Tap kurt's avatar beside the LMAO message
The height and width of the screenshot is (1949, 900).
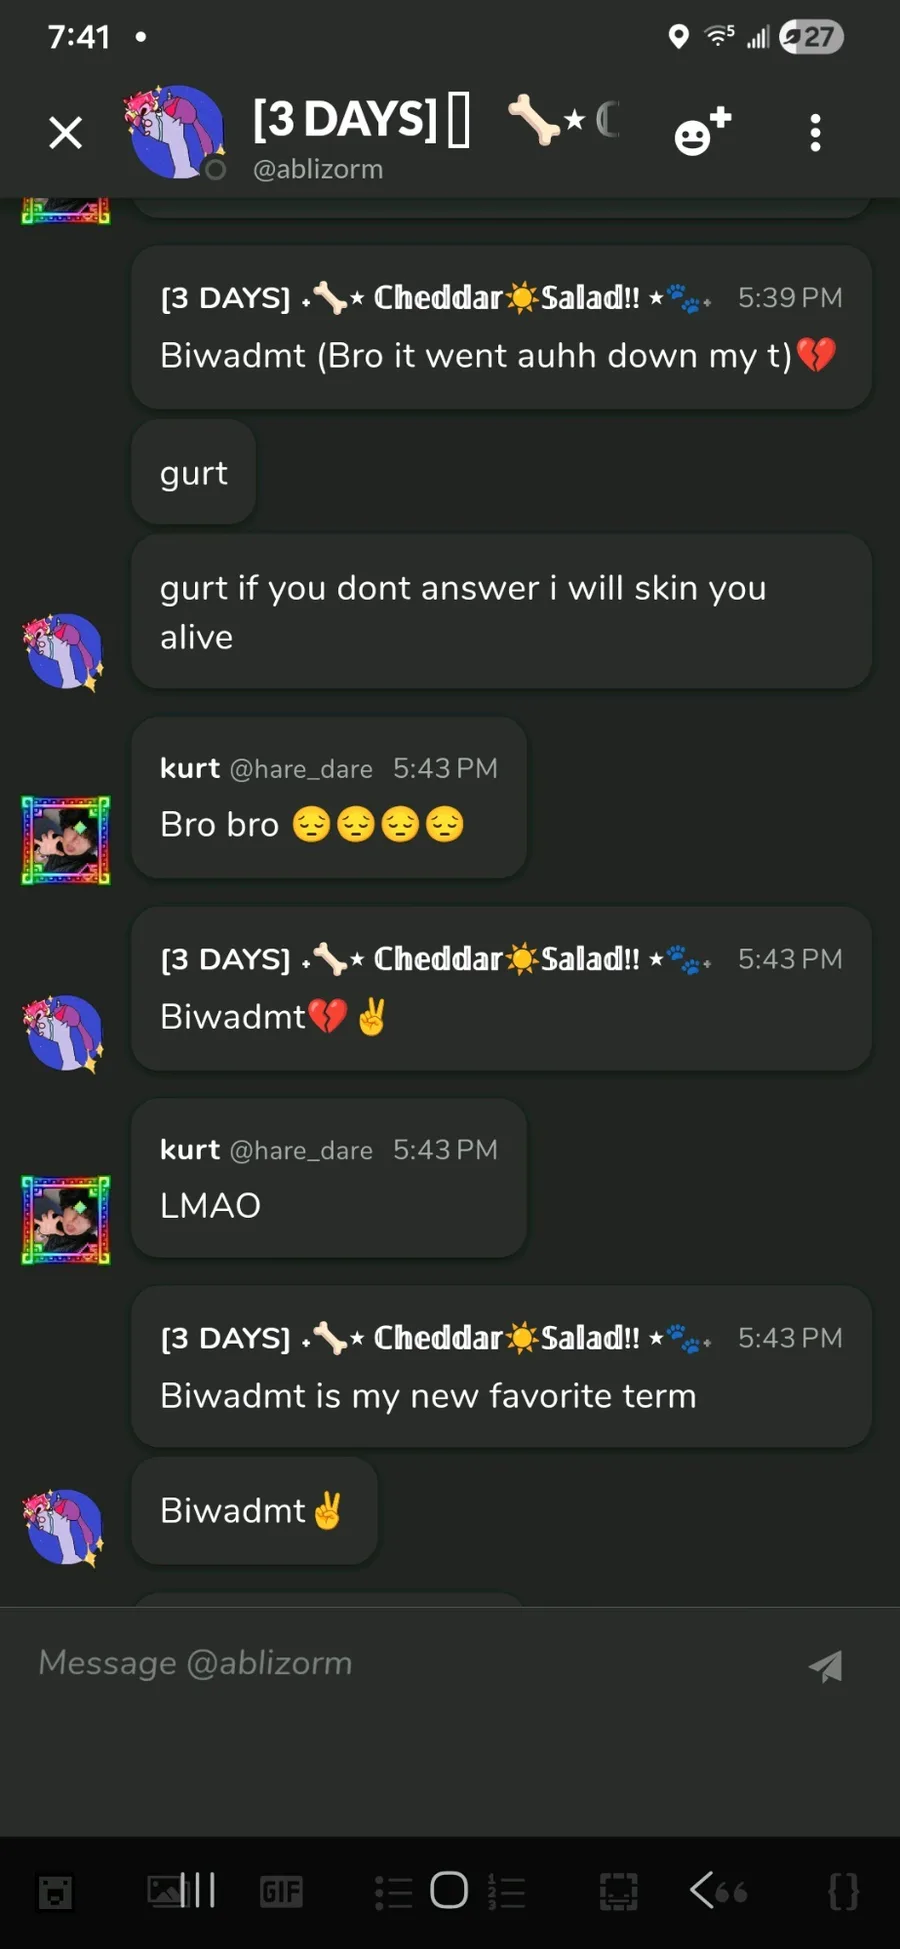66,1220
